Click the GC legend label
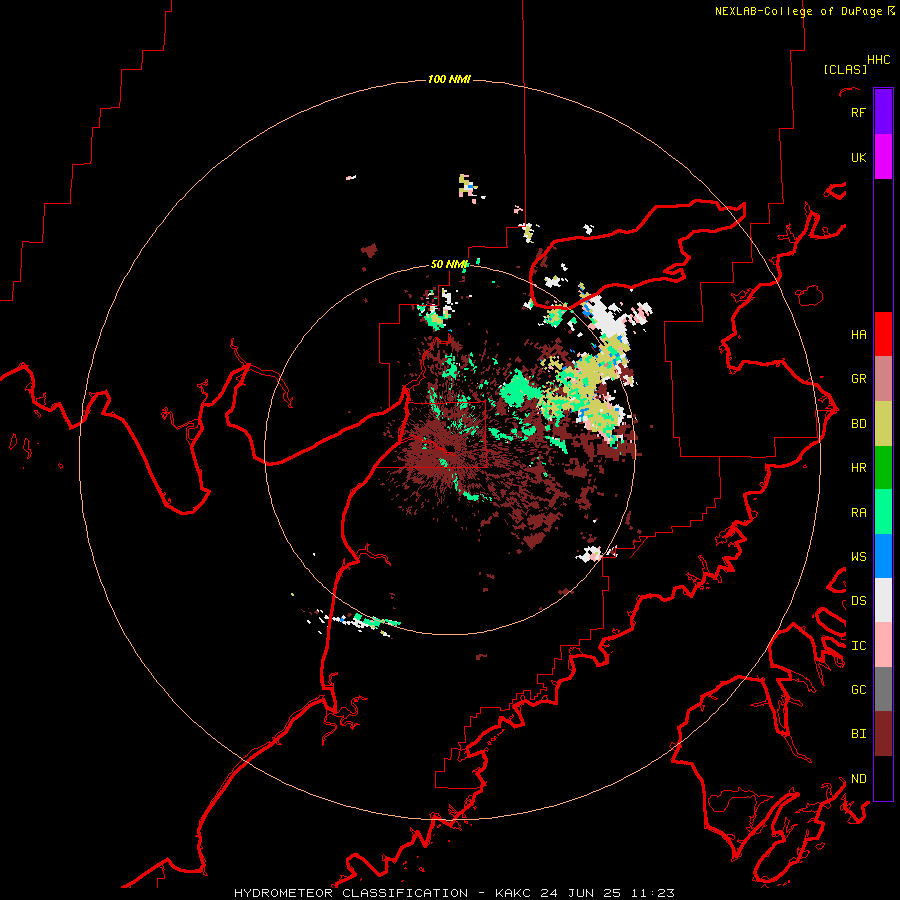The image size is (900, 900). tap(858, 689)
